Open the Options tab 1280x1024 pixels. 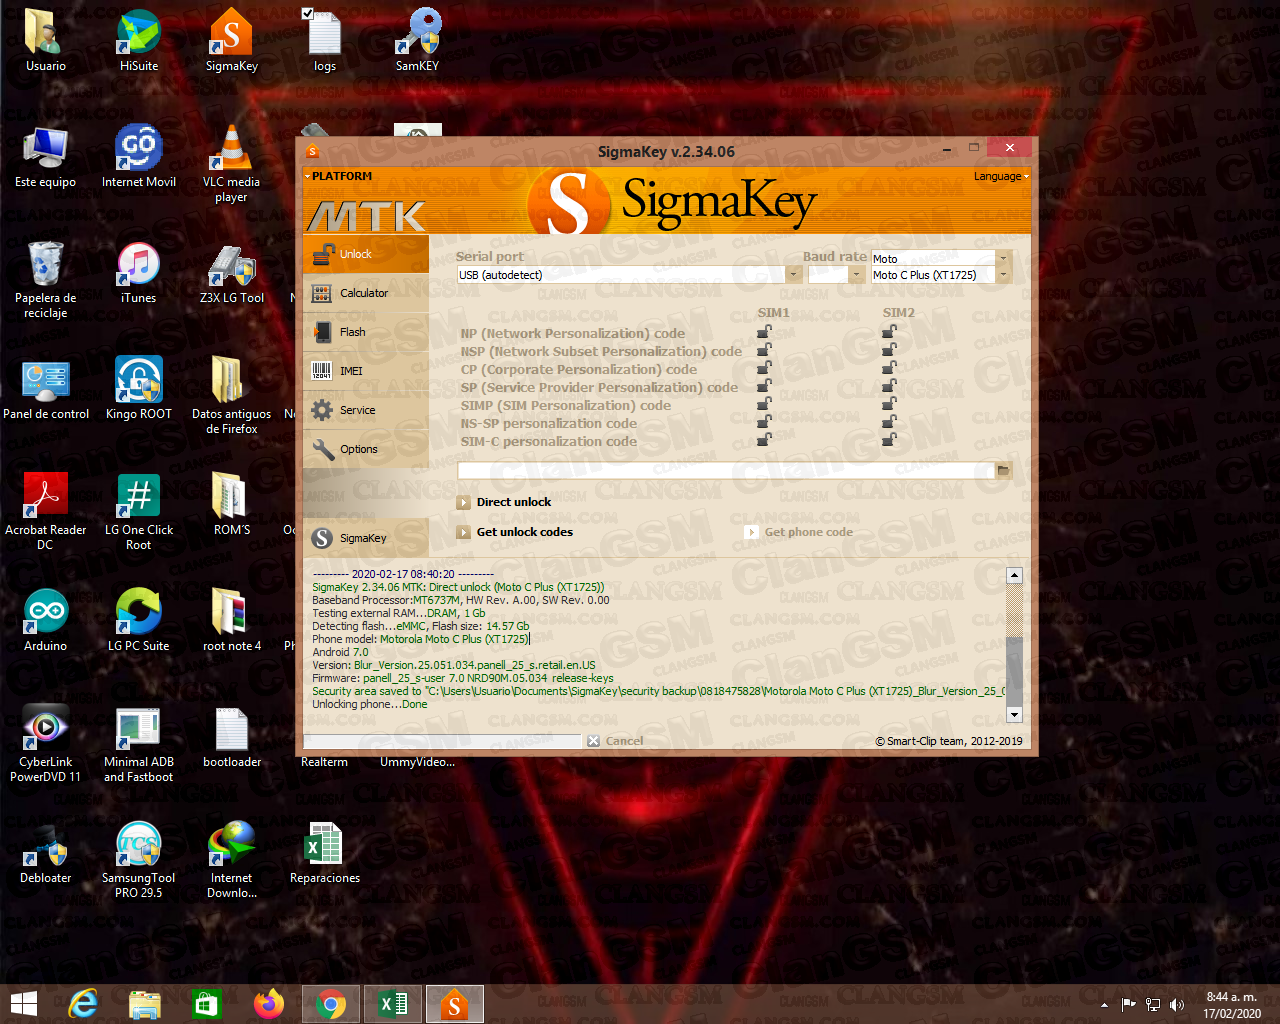click(366, 449)
